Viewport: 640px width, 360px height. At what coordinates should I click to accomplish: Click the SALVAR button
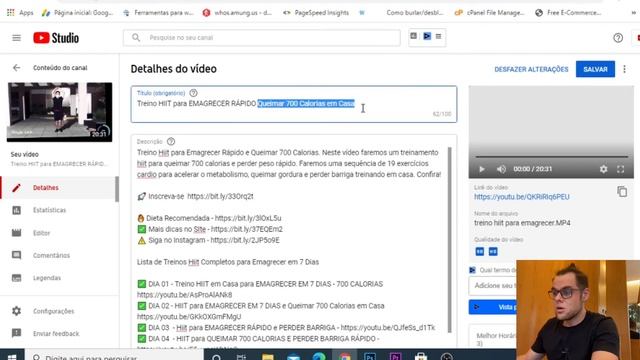[595, 69]
